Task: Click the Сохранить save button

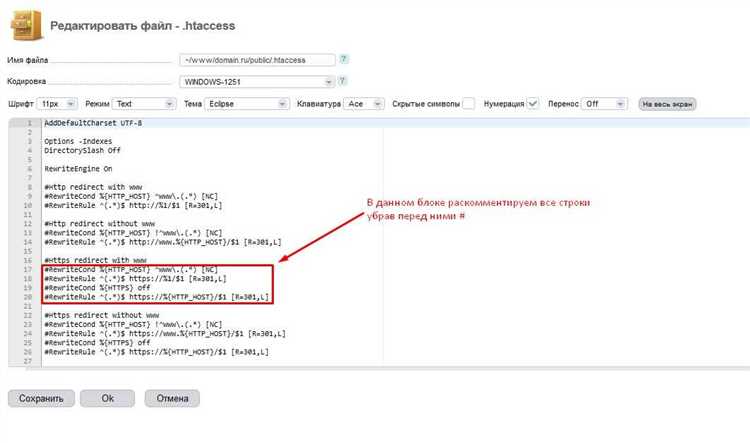Action: (x=41, y=399)
